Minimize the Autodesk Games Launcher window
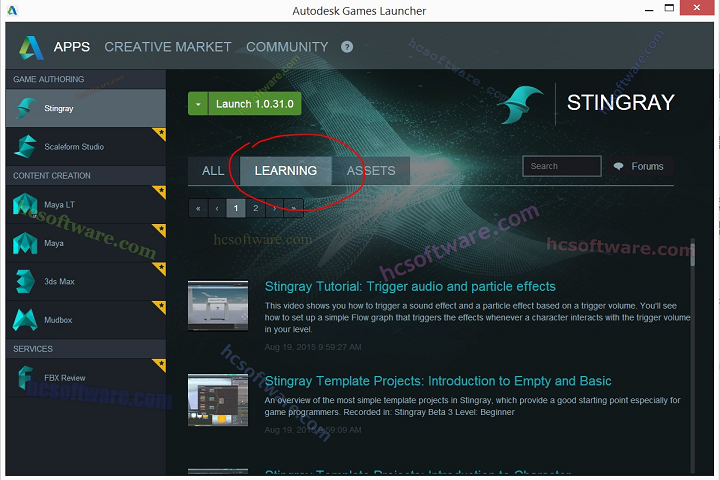 click(x=649, y=9)
